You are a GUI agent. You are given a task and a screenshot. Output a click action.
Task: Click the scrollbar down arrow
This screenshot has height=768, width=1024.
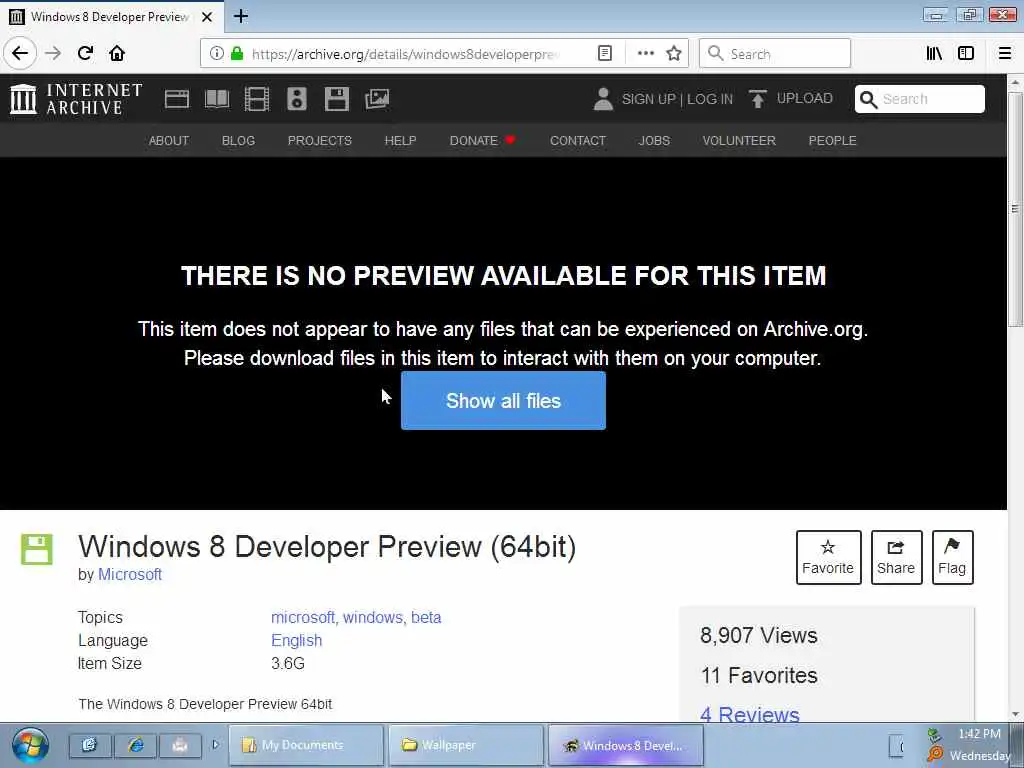click(1015, 714)
